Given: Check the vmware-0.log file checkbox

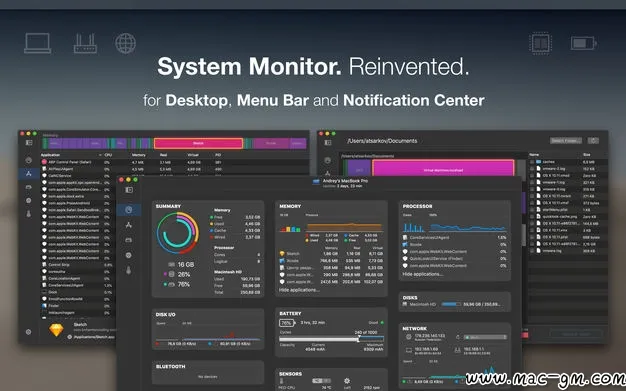Looking at the screenshot, I should point(532,189).
